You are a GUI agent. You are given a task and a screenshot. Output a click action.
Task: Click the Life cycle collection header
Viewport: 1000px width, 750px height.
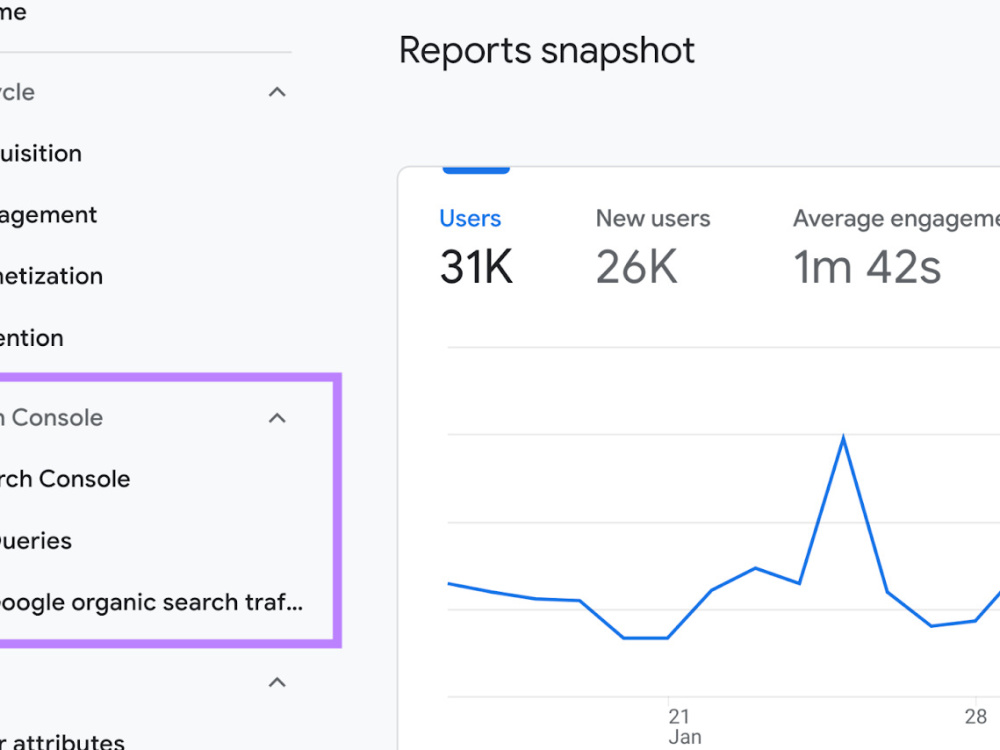pyautogui.click(x=18, y=92)
